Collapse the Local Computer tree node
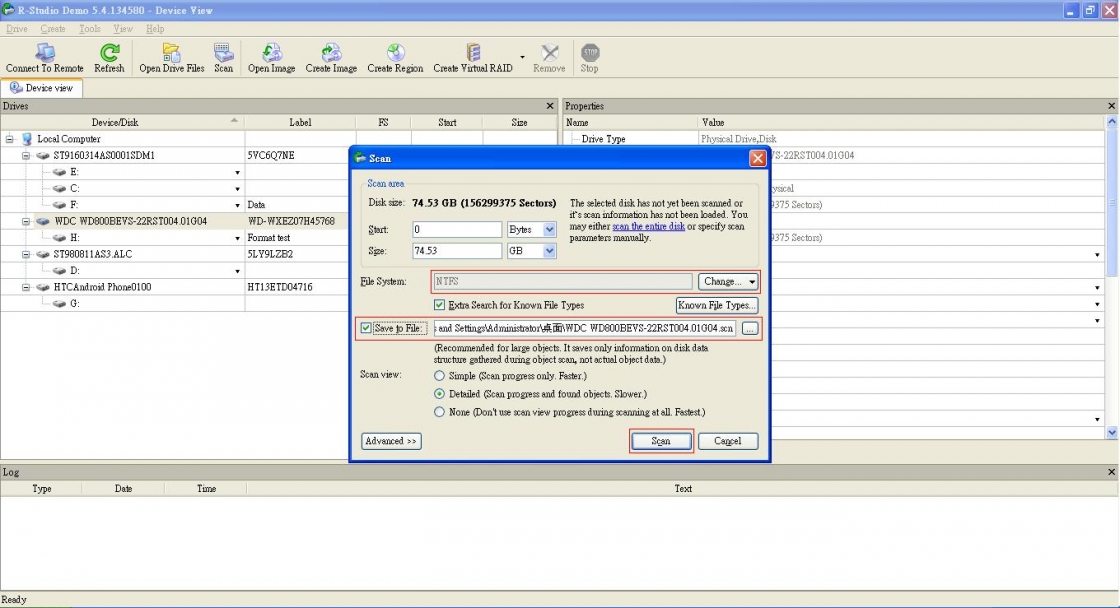Screen dimensions: 1120x608 tap(9, 139)
